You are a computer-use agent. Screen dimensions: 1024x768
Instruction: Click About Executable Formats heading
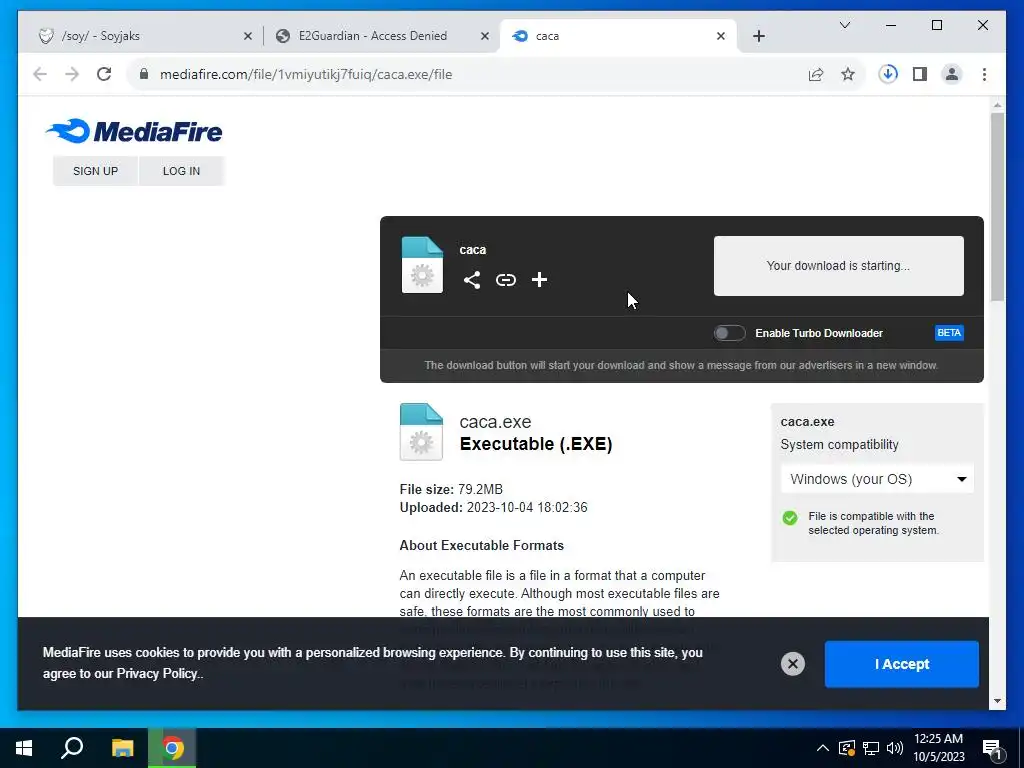[x=481, y=545]
